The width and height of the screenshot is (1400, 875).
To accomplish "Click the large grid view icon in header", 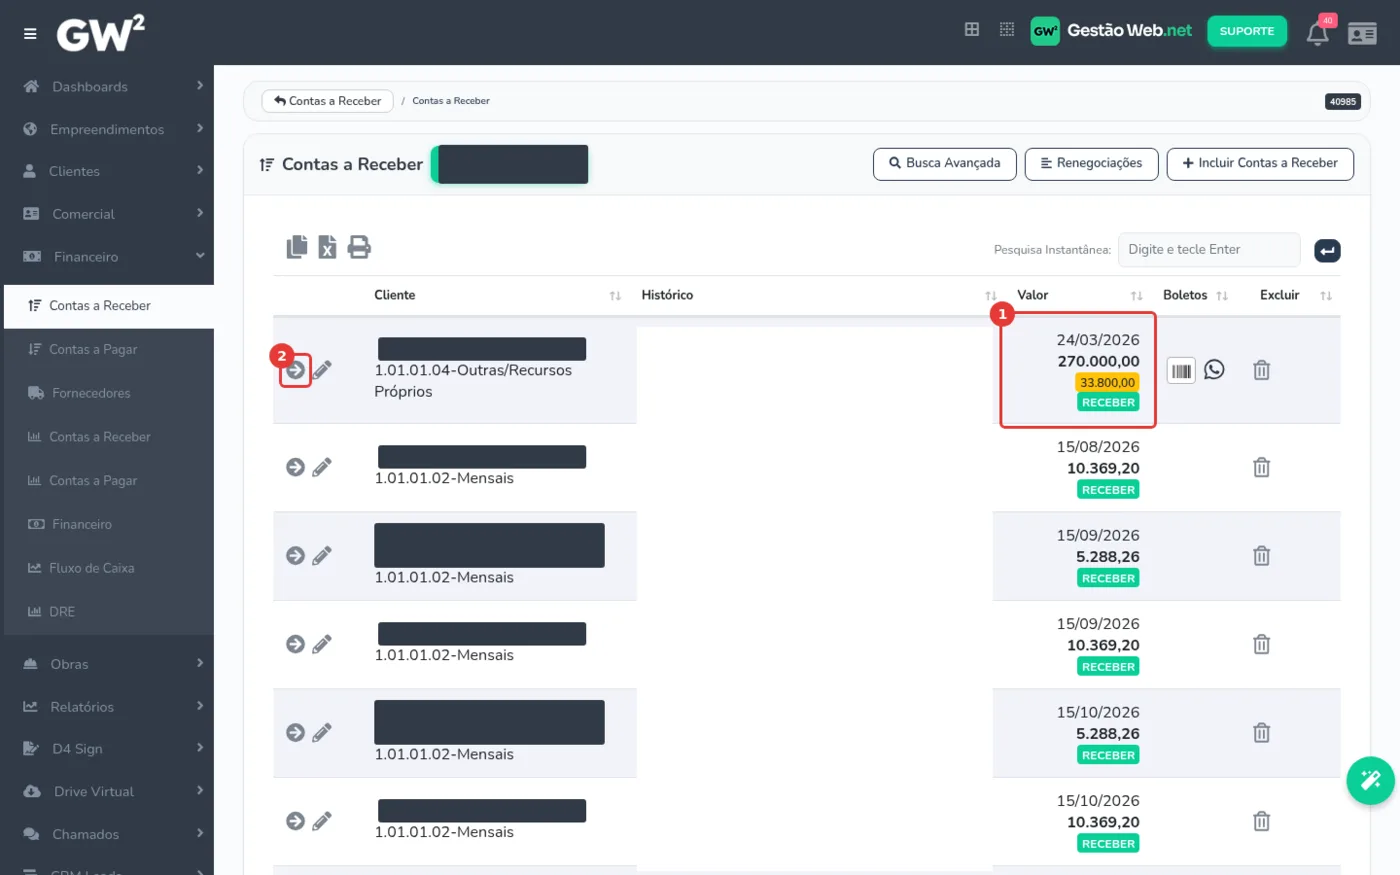I will [x=971, y=30].
